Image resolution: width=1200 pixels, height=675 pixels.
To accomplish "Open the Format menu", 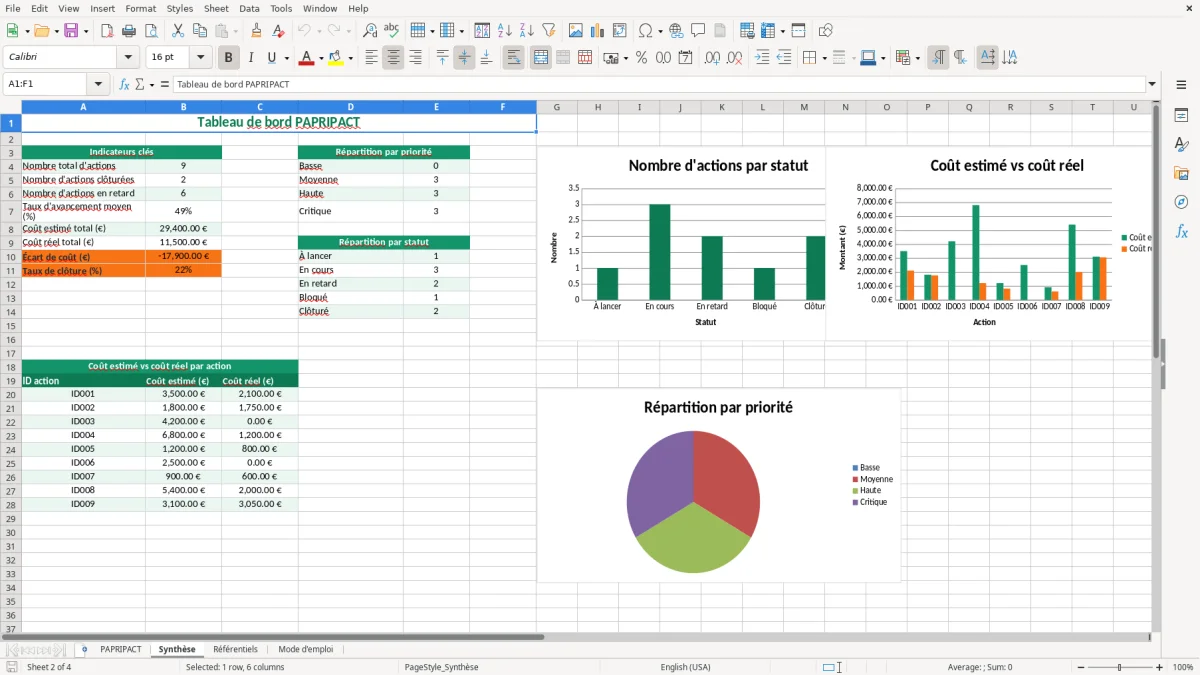I will 140,8.
